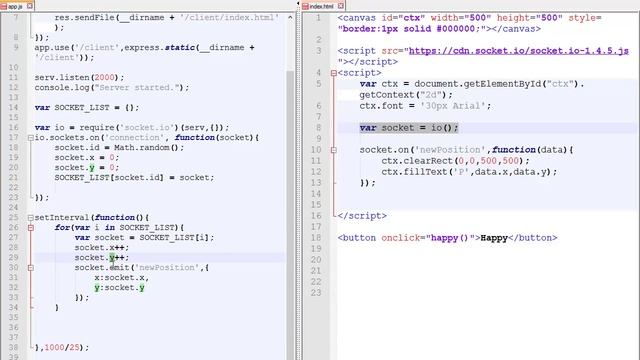Screen dimensions: 640x360
Task: Click 'socket.on('newPosition',function(data){' line
Action: 467,150
